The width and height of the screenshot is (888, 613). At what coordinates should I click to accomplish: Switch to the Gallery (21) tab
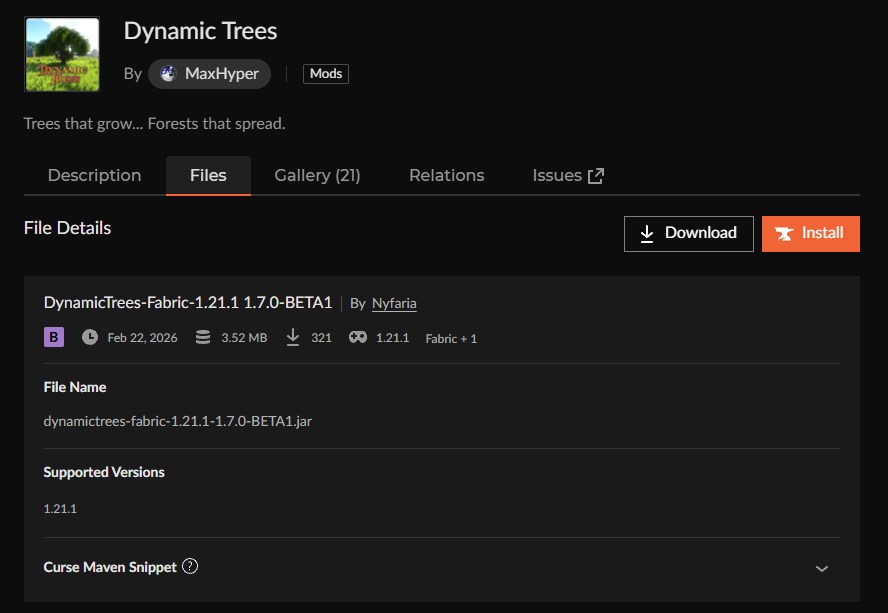pyautogui.click(x=316, y=175)
